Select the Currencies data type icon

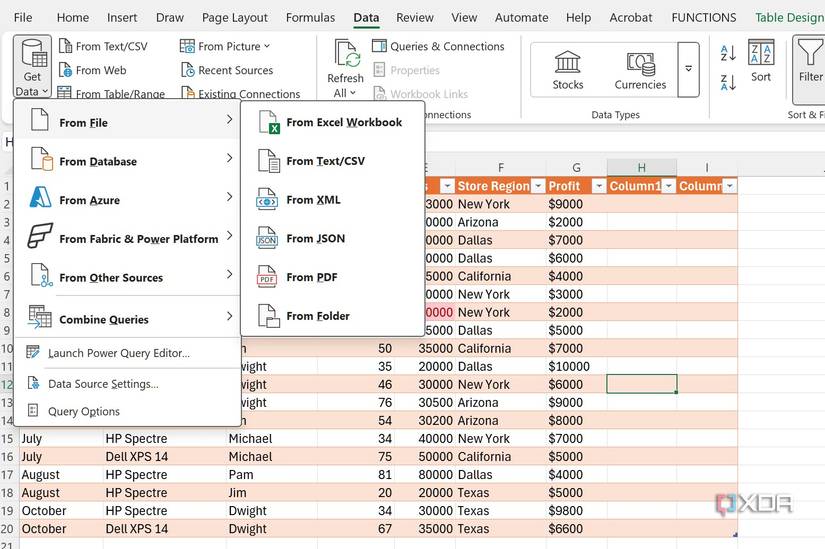click(x=640, y=62)
